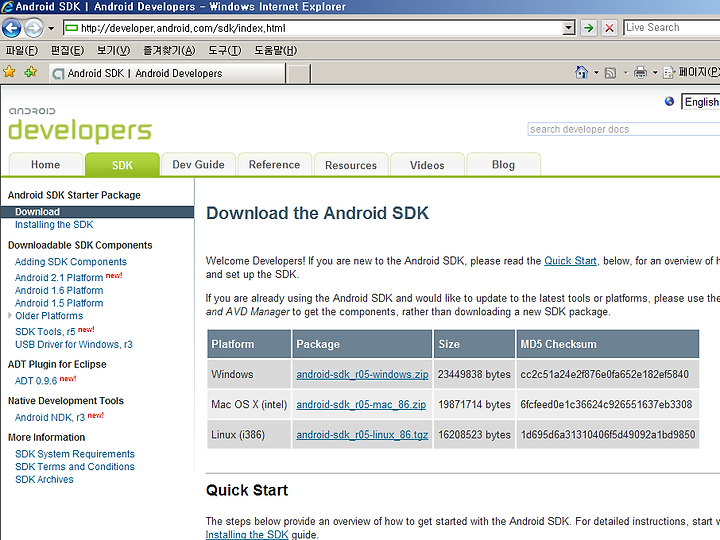
Task: Click the empty new tab button
Action: coord(298,73)
